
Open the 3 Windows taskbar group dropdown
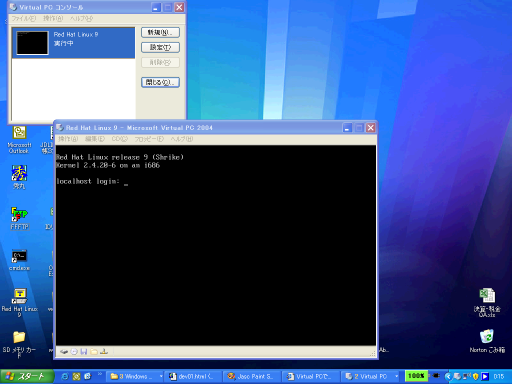pos(161,376)
